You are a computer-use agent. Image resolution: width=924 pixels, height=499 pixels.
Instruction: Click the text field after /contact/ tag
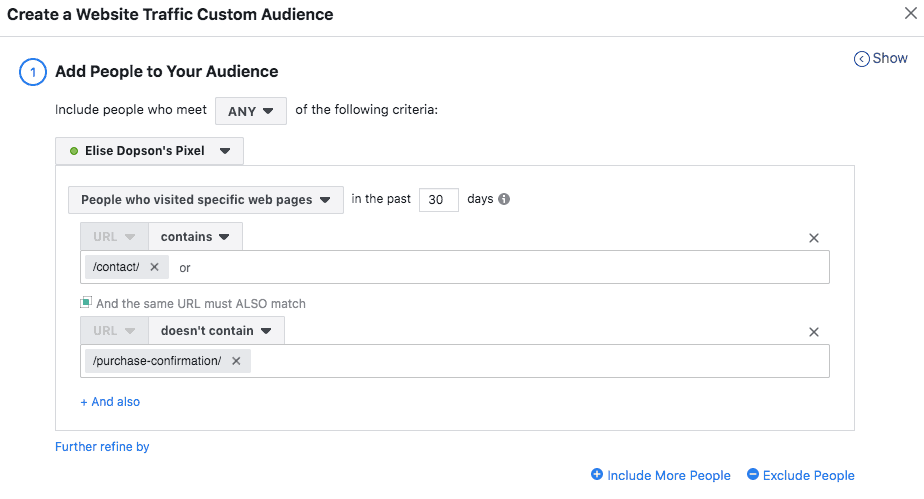(x=500, y=267)
